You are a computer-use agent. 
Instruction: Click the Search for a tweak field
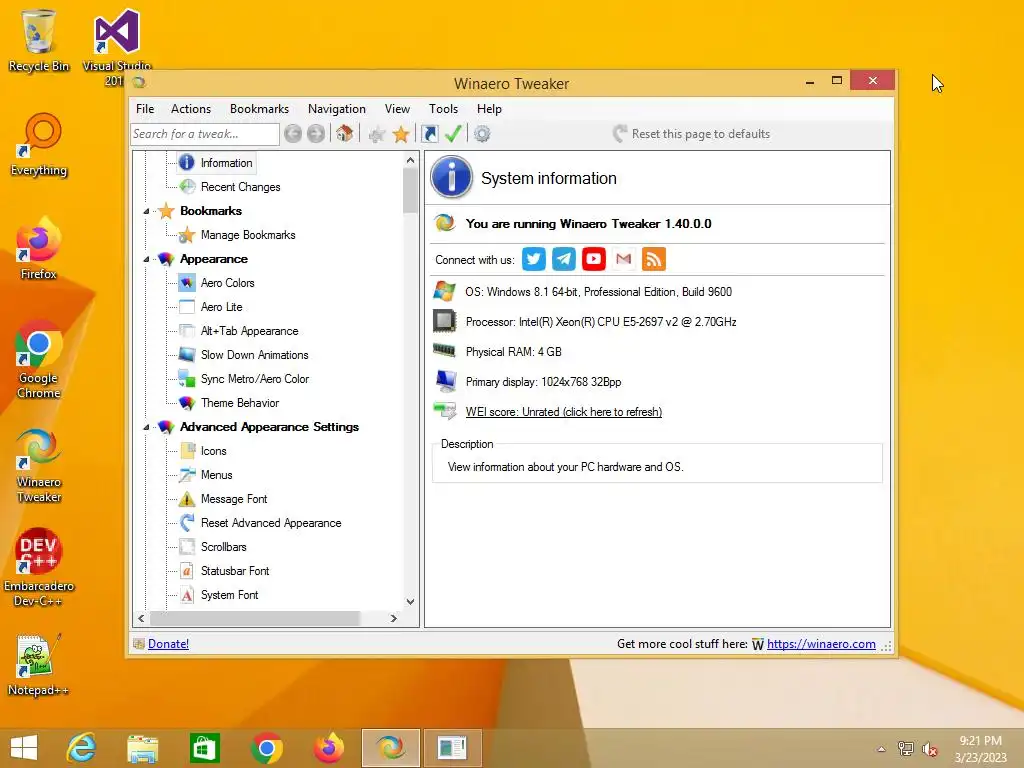coord(205,134)
